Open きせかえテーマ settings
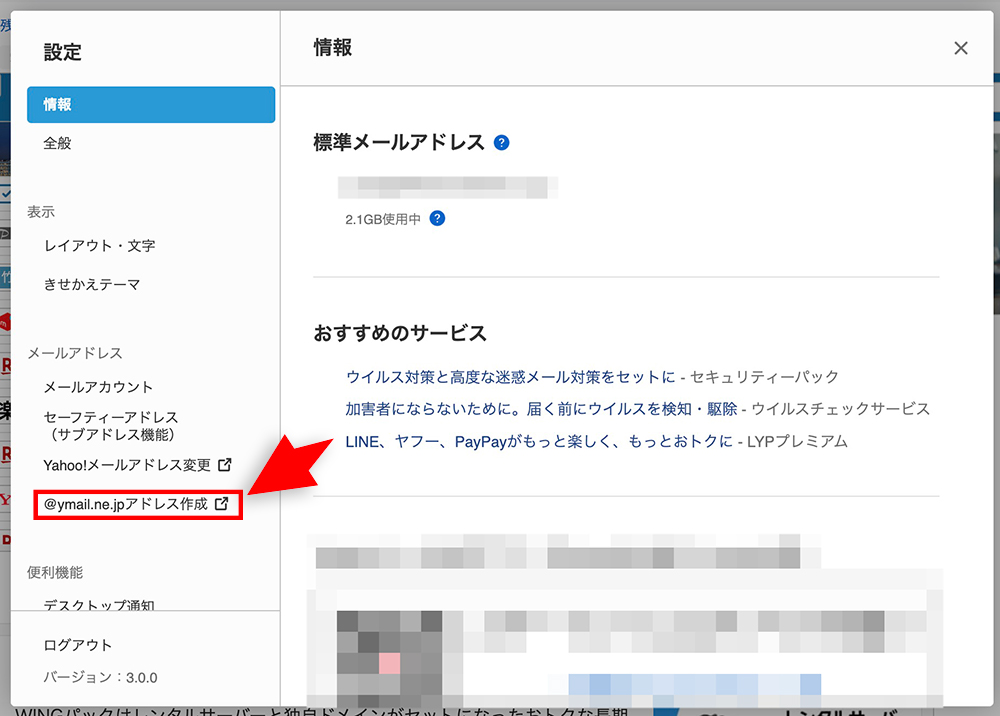 pyautogui.click(x=92, y=284)
